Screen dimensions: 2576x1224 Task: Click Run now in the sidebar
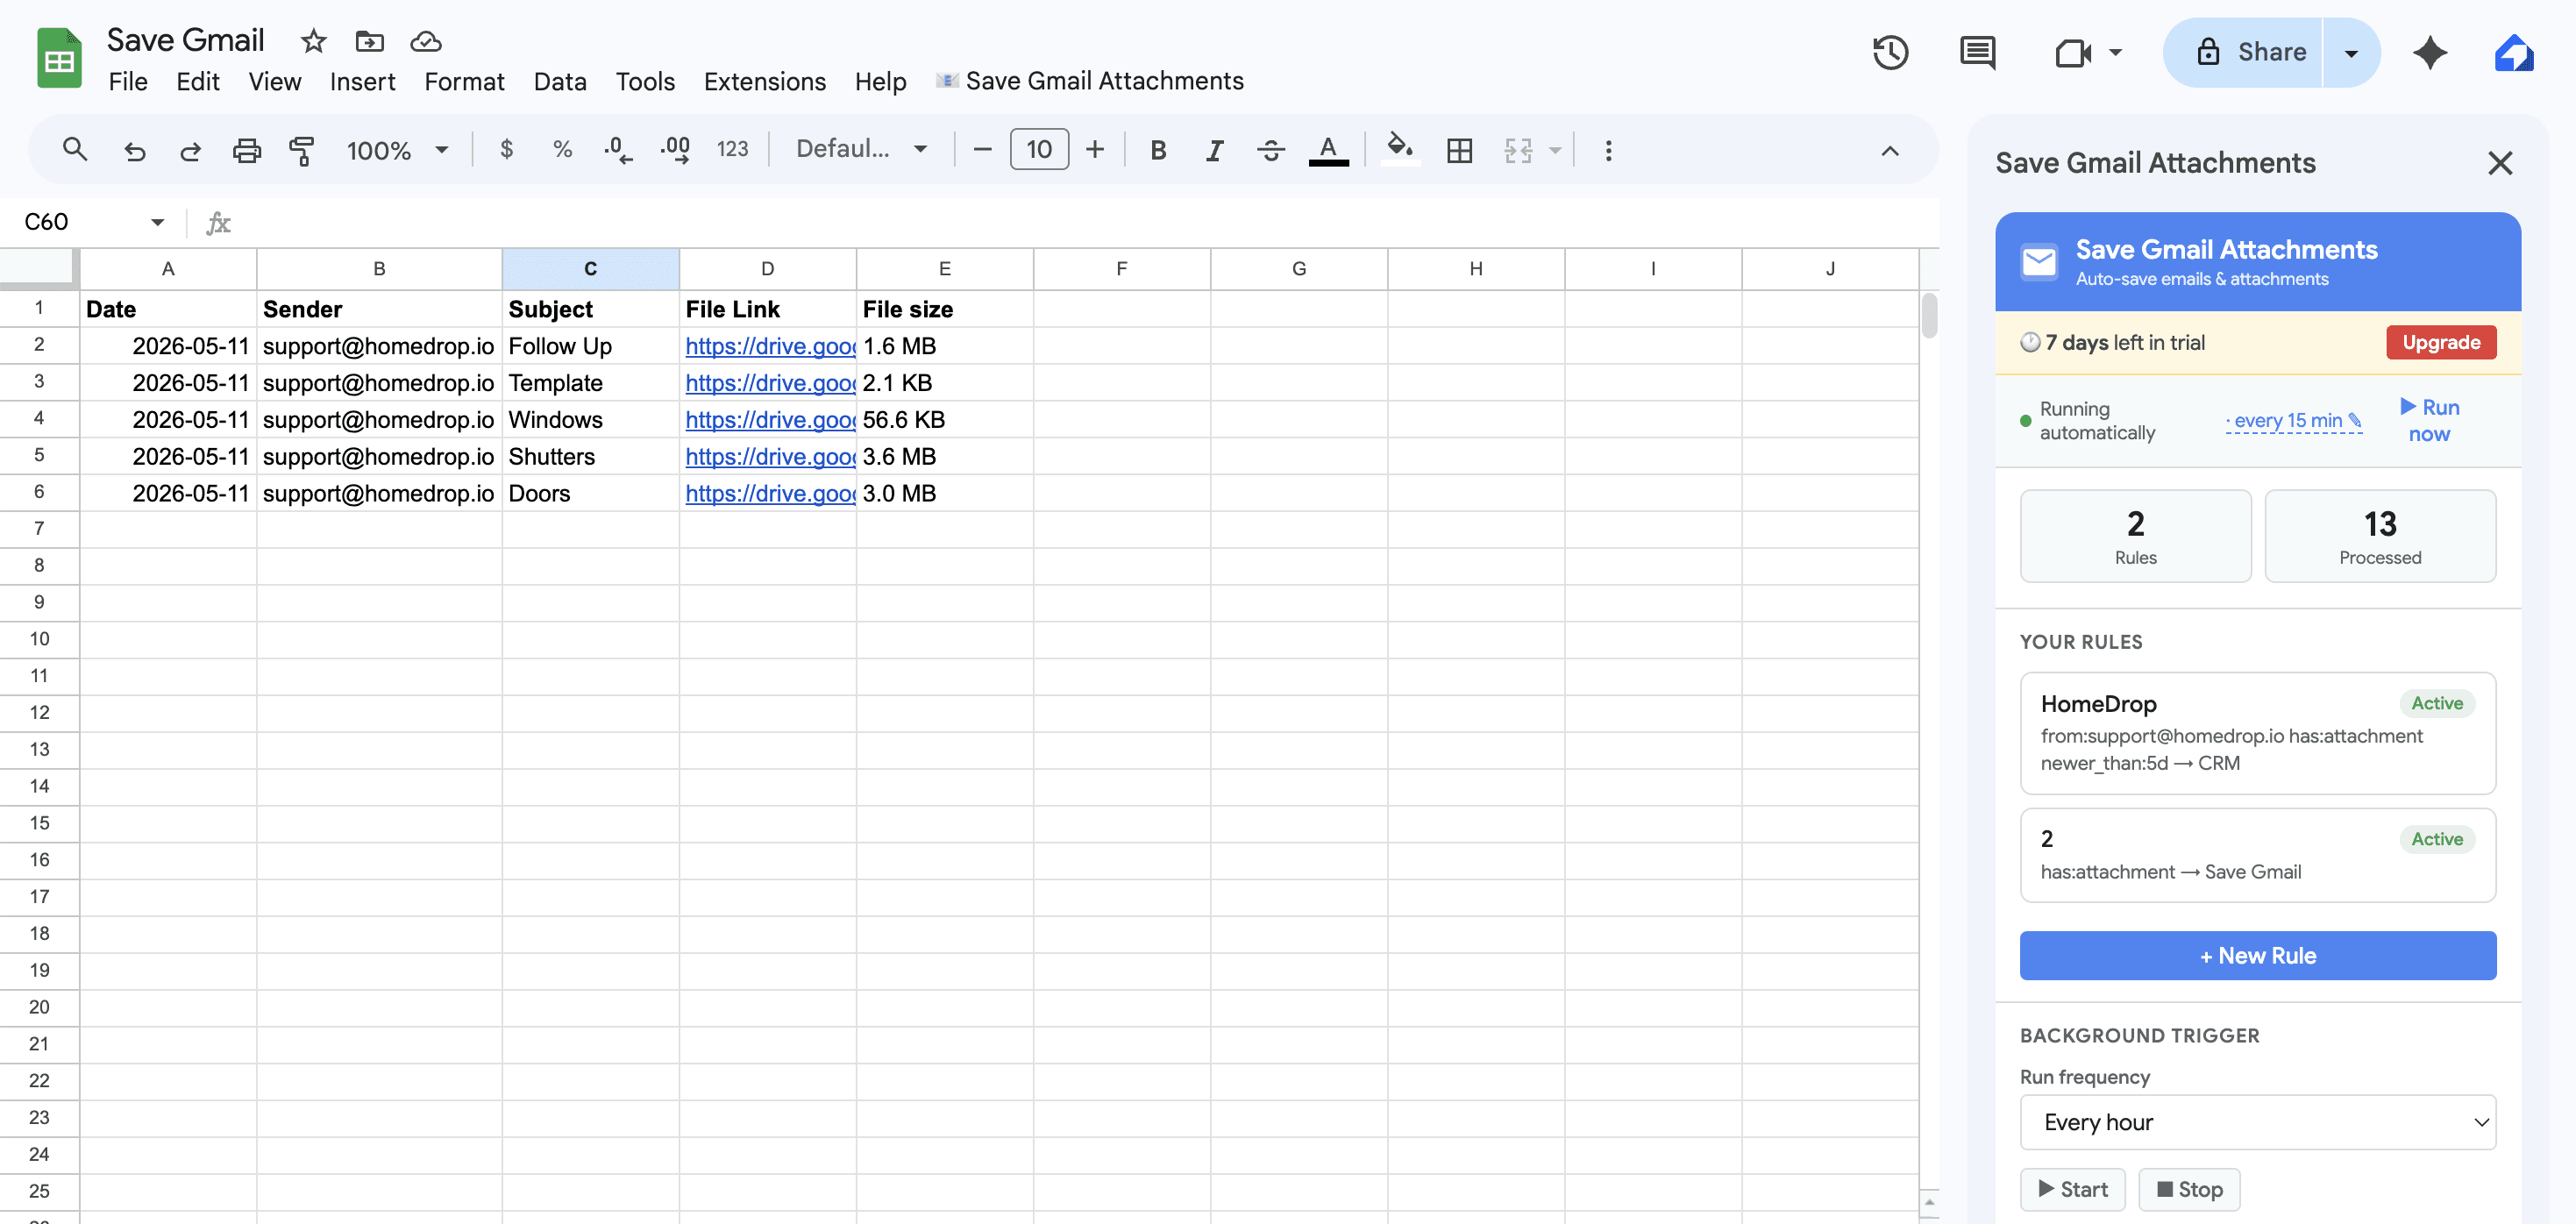pyautogui.click(x=2429, y=420)
